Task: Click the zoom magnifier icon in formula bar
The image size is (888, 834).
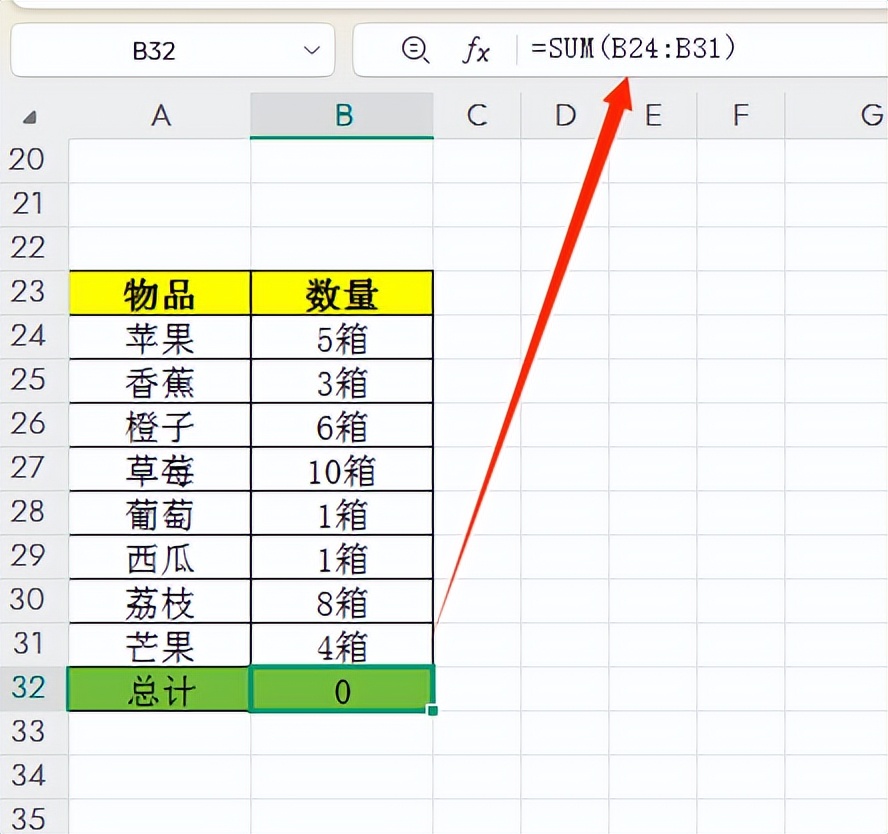Action: 416,50
